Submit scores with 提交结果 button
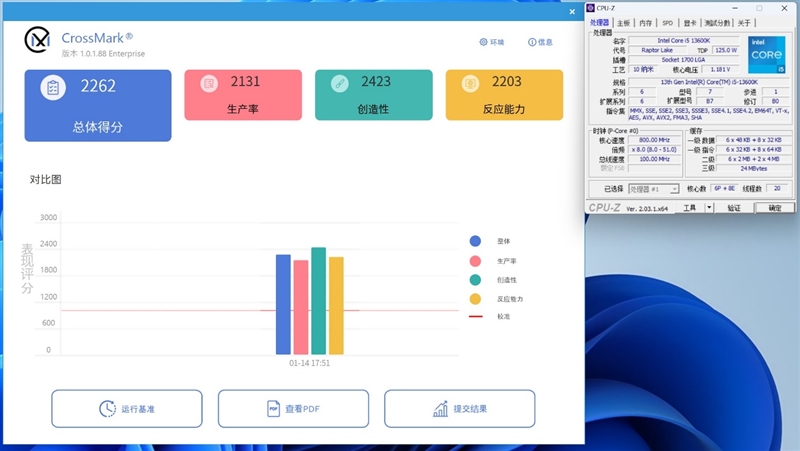Screen dimensions: 800x451 [460, 409]
